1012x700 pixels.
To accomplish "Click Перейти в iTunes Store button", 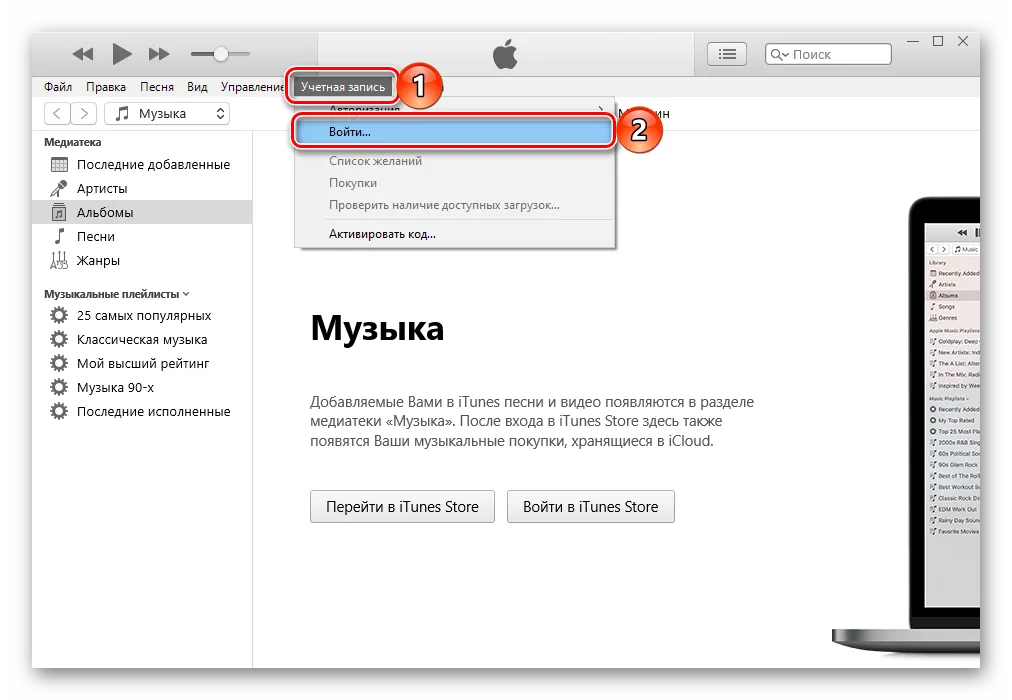I will (402, 507).
